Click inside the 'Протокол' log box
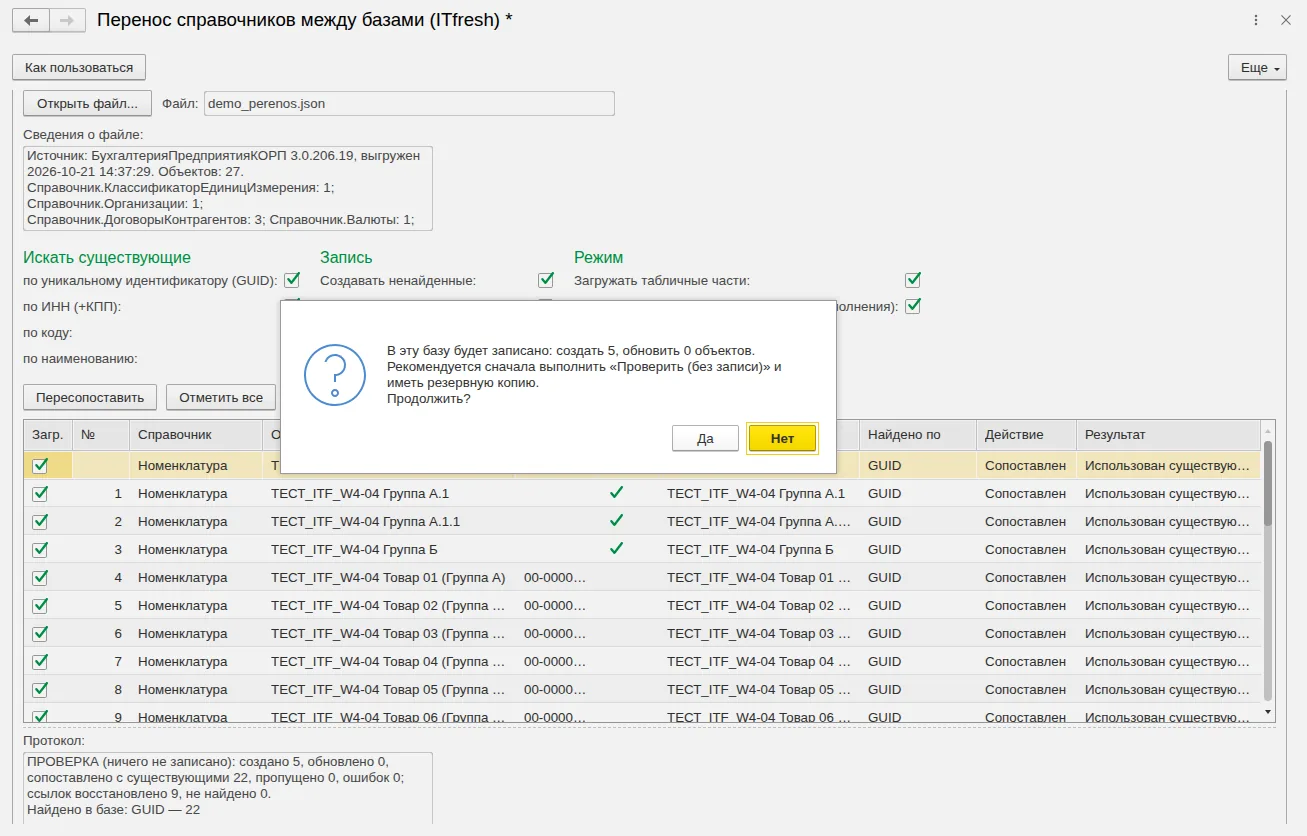Image resolution: width=1307 pixels, height=836 pixels. (228, 788)
